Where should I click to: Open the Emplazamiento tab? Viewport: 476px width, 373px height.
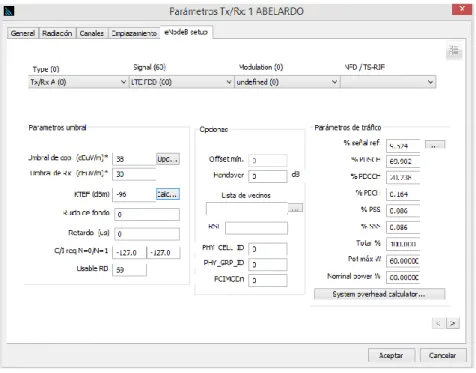click(x=134, y=33)
